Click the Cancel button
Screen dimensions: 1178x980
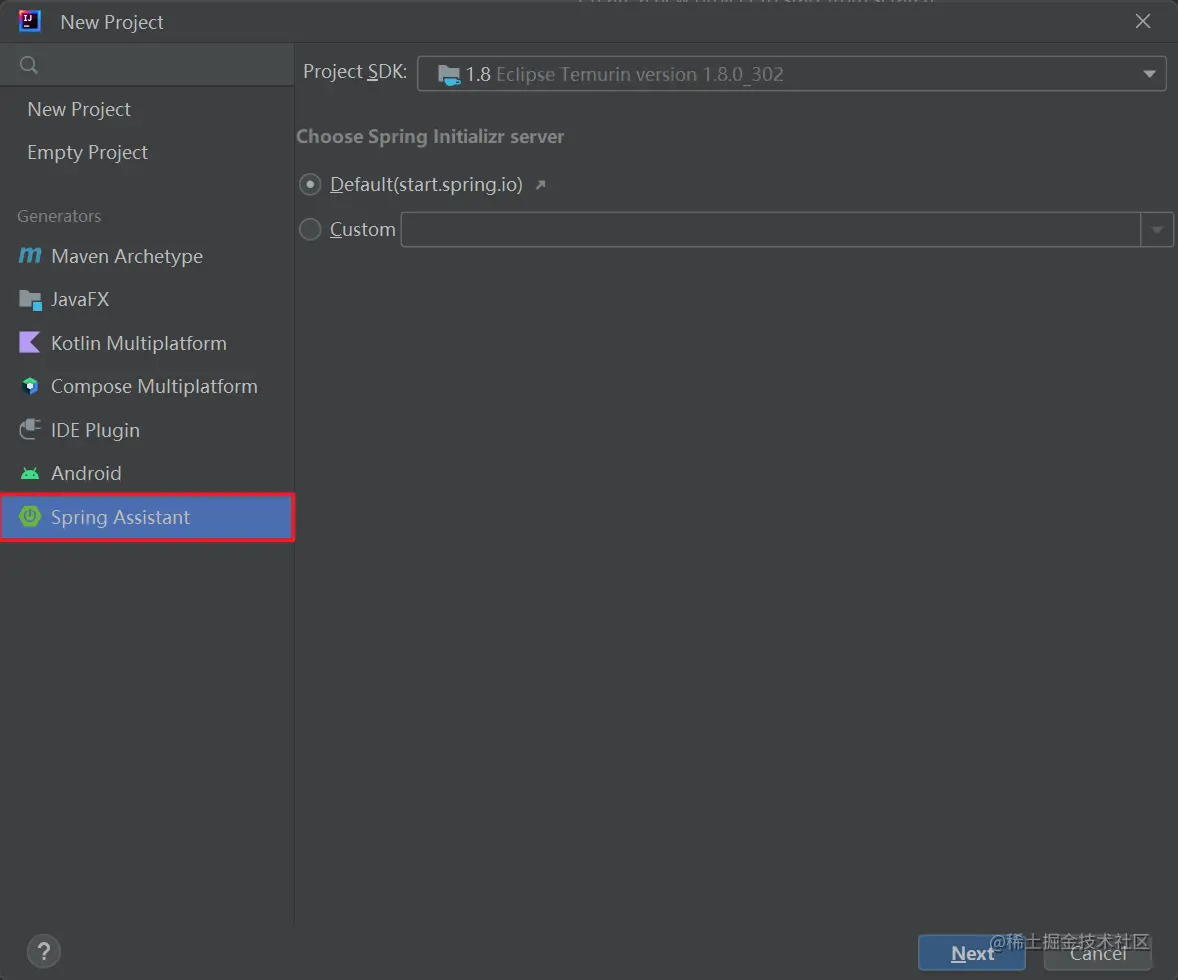tap(1098, 953)
